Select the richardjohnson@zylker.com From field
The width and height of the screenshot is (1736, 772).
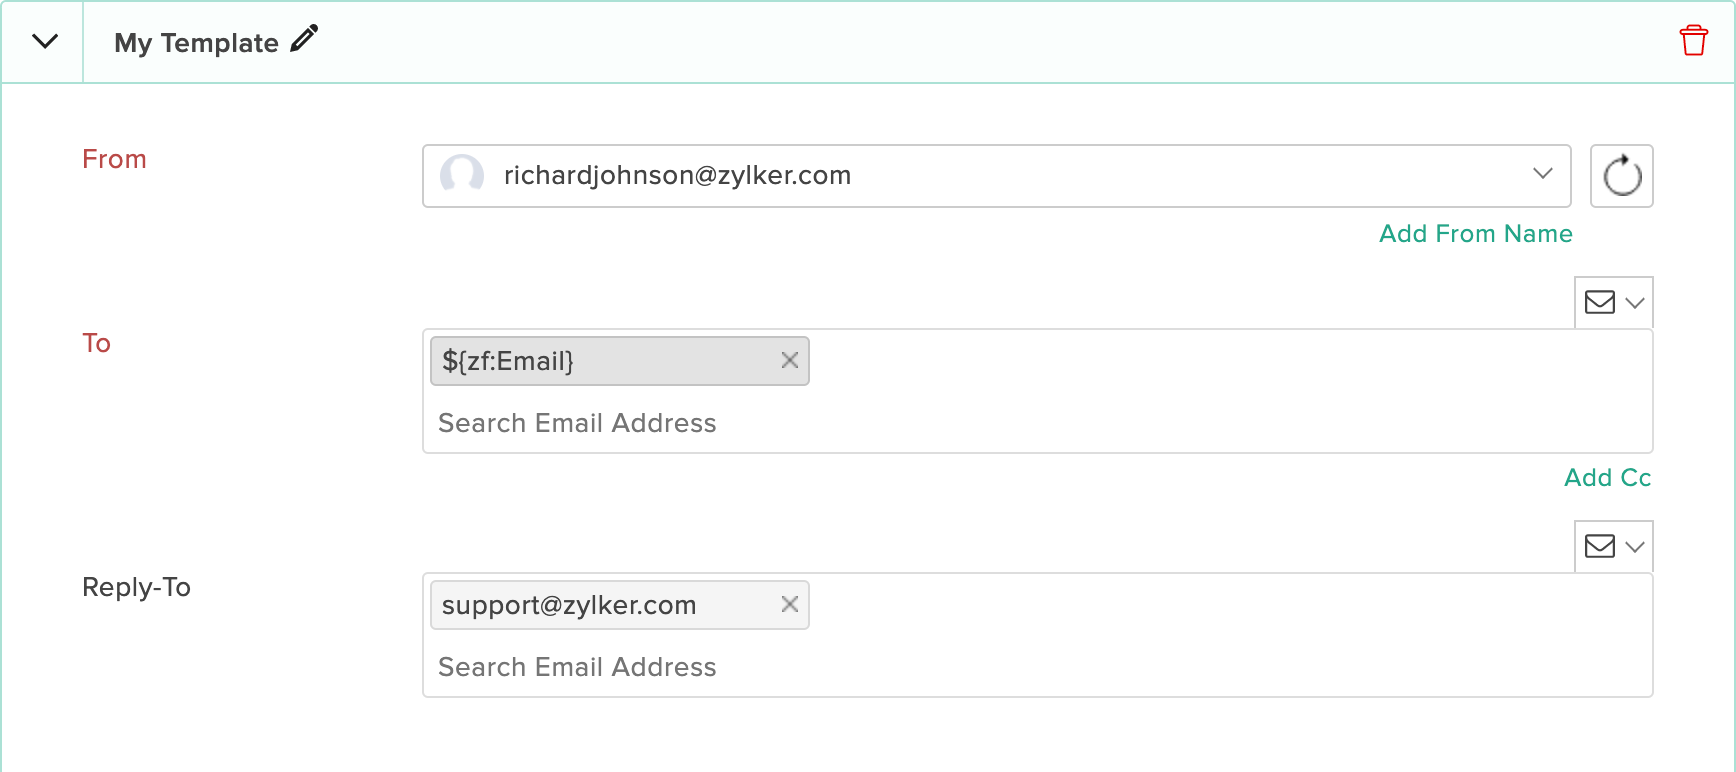tap(997, 176)
